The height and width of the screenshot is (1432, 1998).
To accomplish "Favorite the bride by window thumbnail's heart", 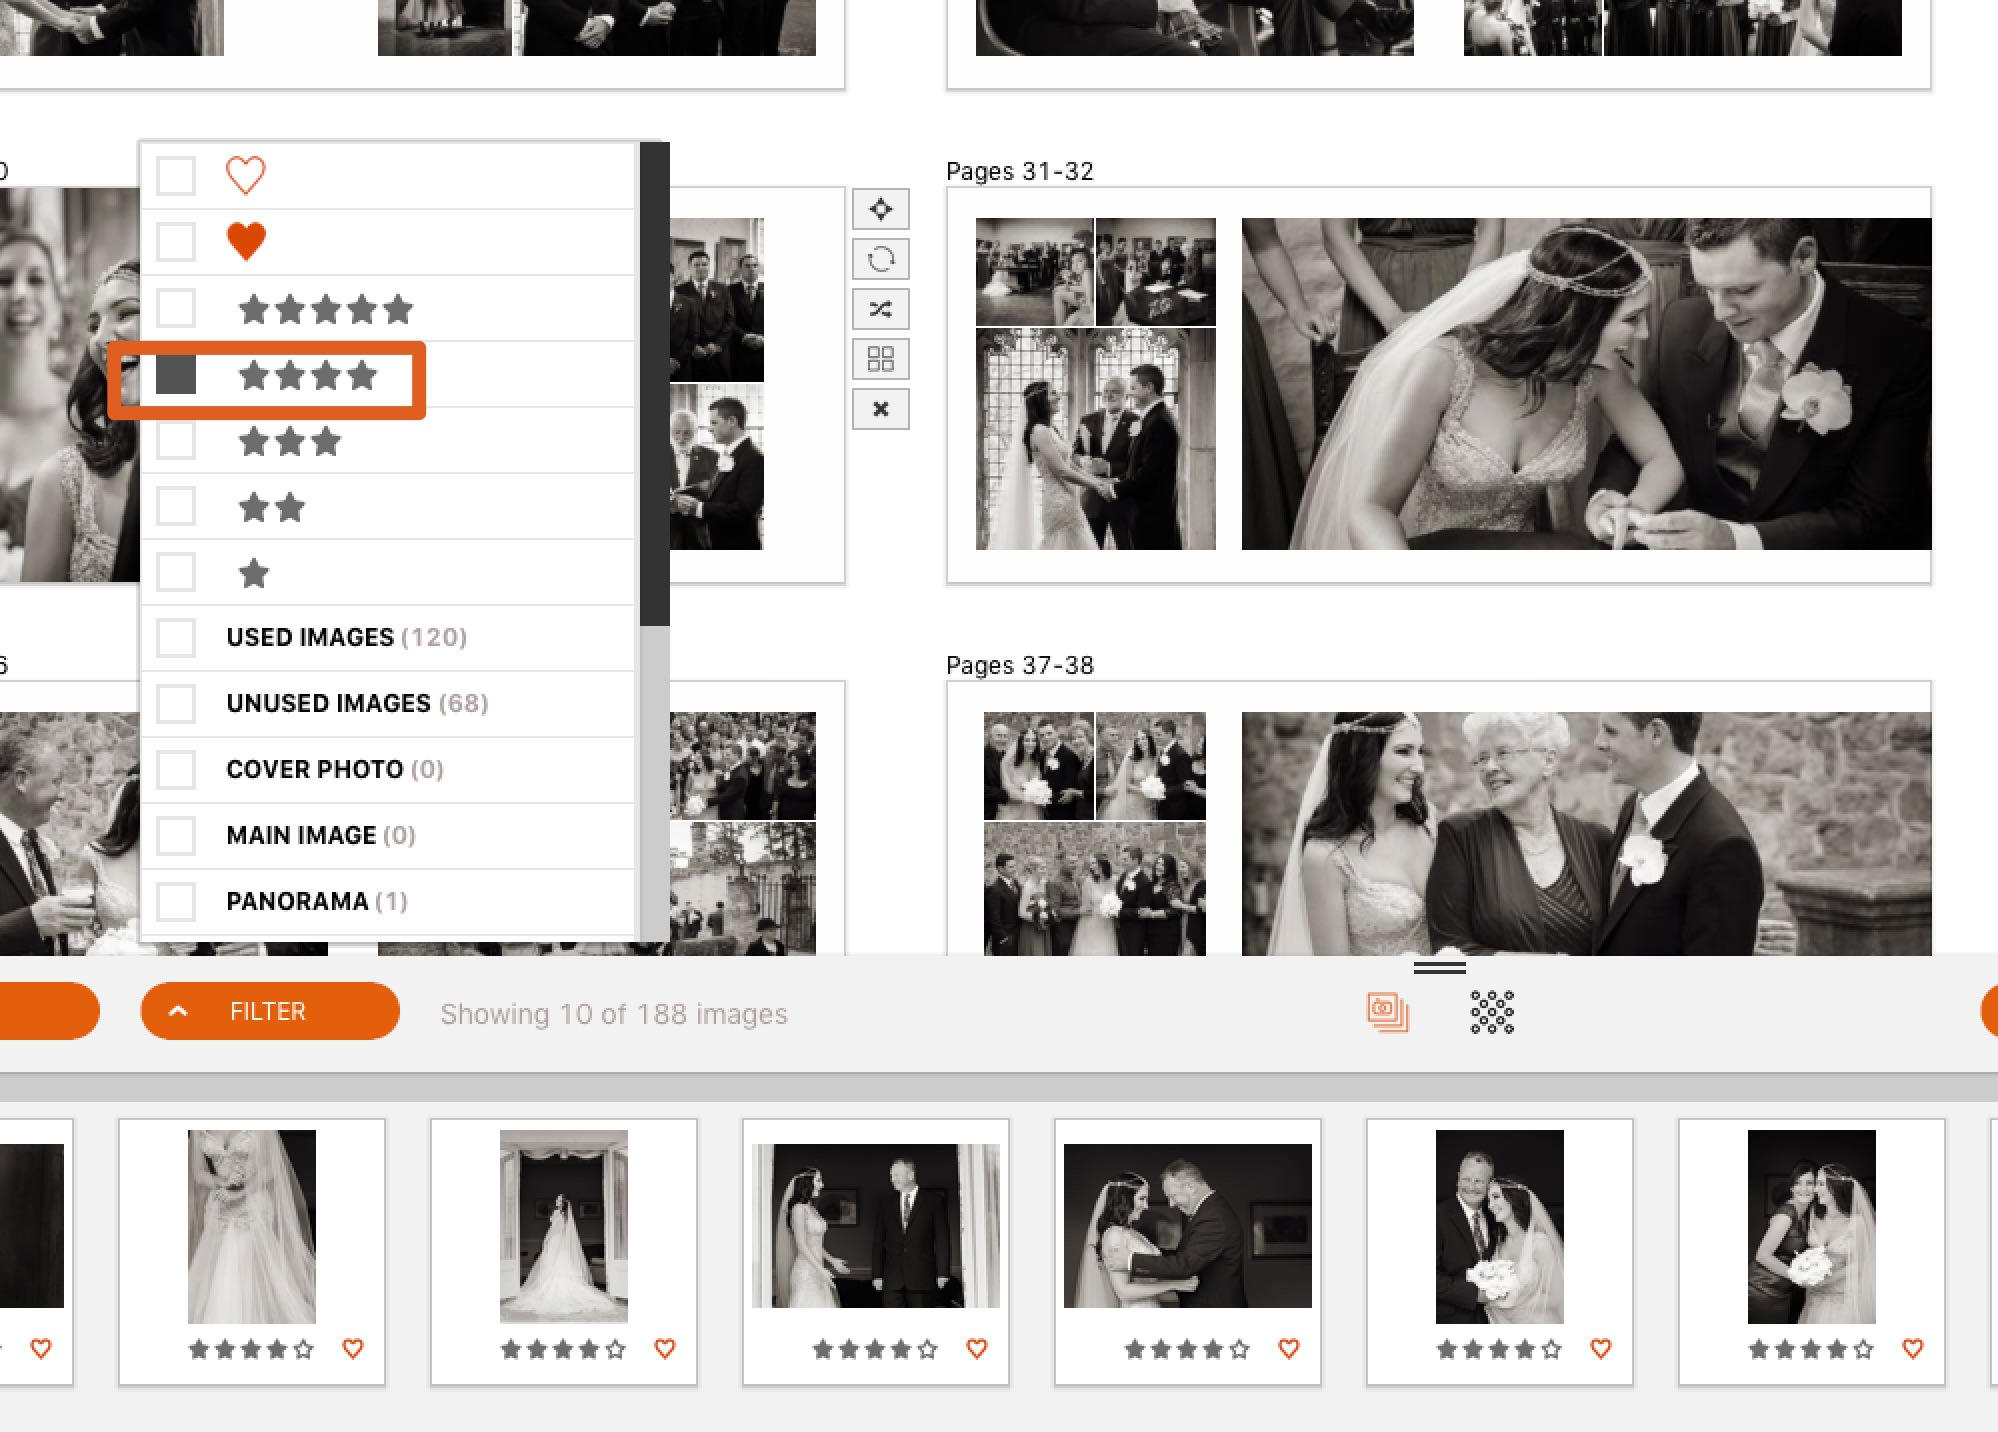I will click(x=664, y=1349).
